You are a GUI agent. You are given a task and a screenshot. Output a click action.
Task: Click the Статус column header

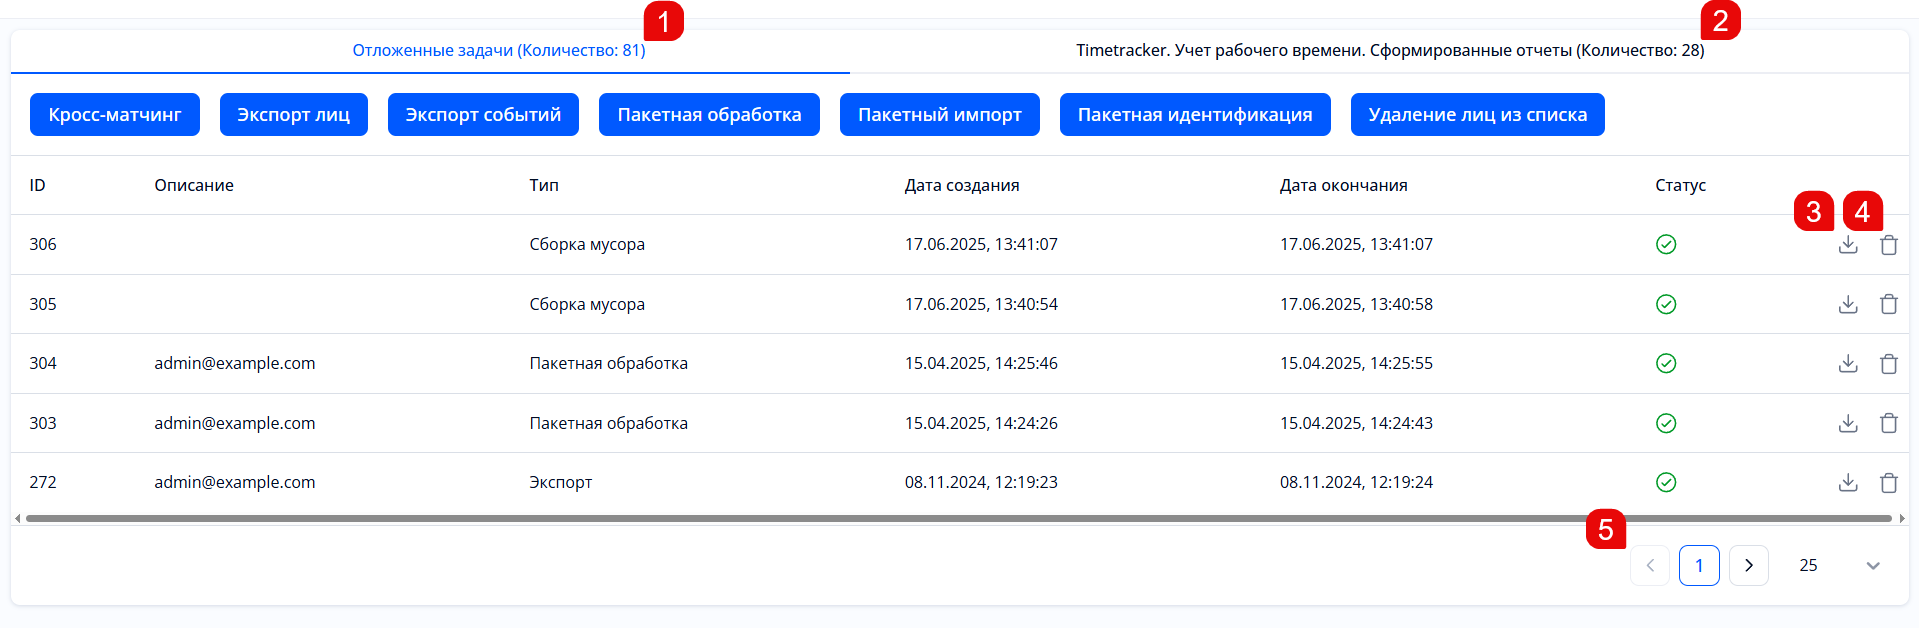[1680, 185]
